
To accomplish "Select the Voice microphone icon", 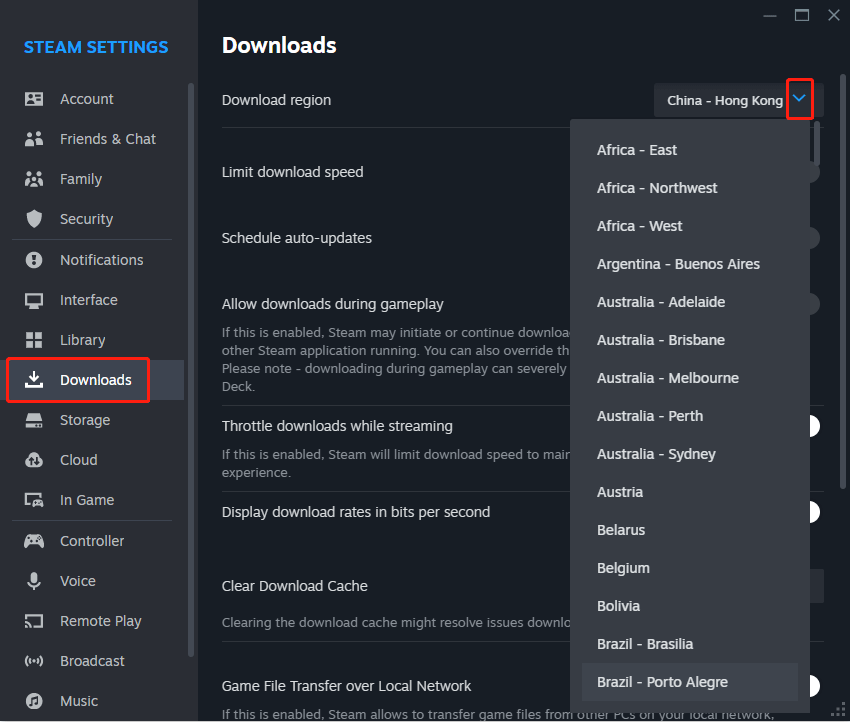I will tap(34, 580).
